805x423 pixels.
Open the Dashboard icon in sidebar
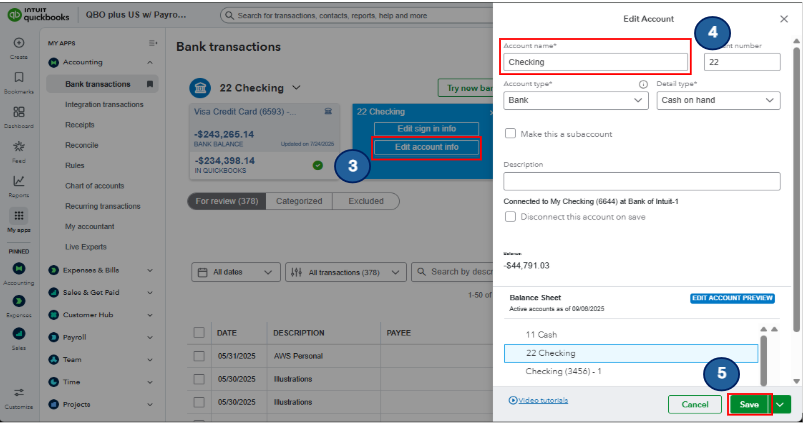pos(18,111)
